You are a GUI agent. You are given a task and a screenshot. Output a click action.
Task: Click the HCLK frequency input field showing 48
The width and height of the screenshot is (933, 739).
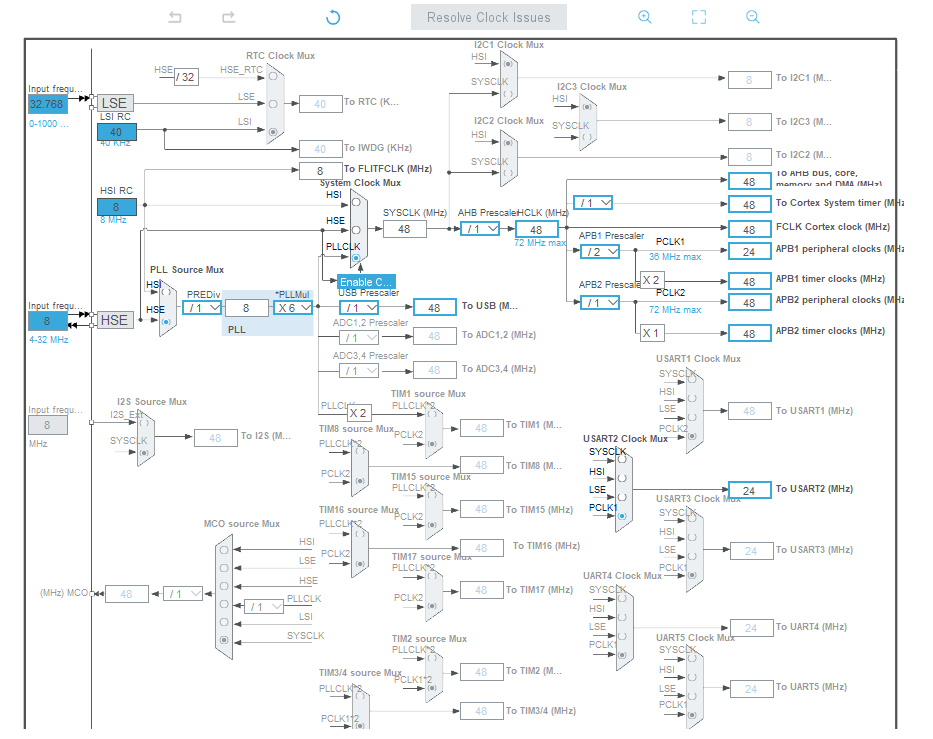pyautogui.click(x=538, y=228)
